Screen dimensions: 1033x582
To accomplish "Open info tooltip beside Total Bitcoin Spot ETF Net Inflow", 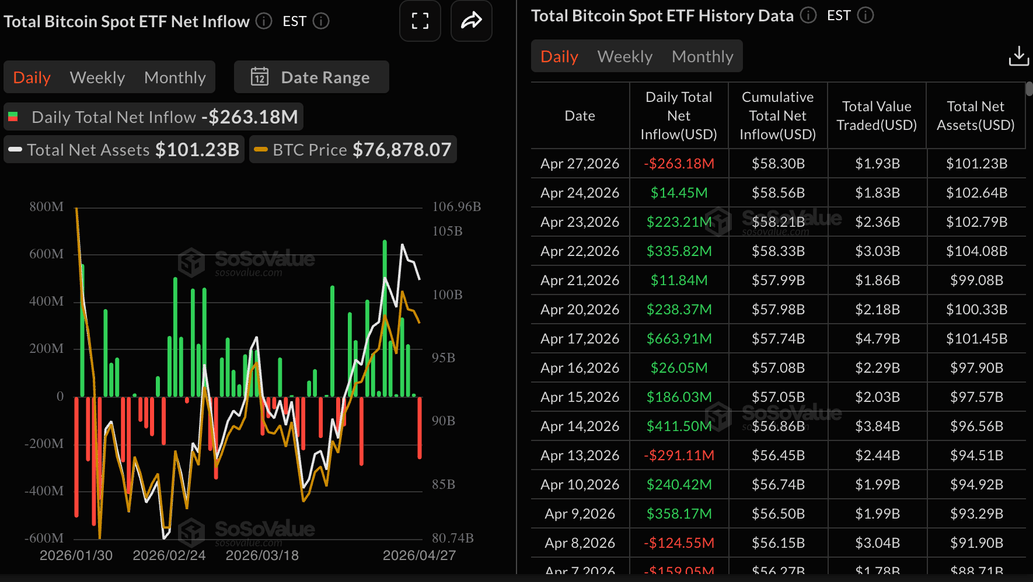I will coord(264,20).
